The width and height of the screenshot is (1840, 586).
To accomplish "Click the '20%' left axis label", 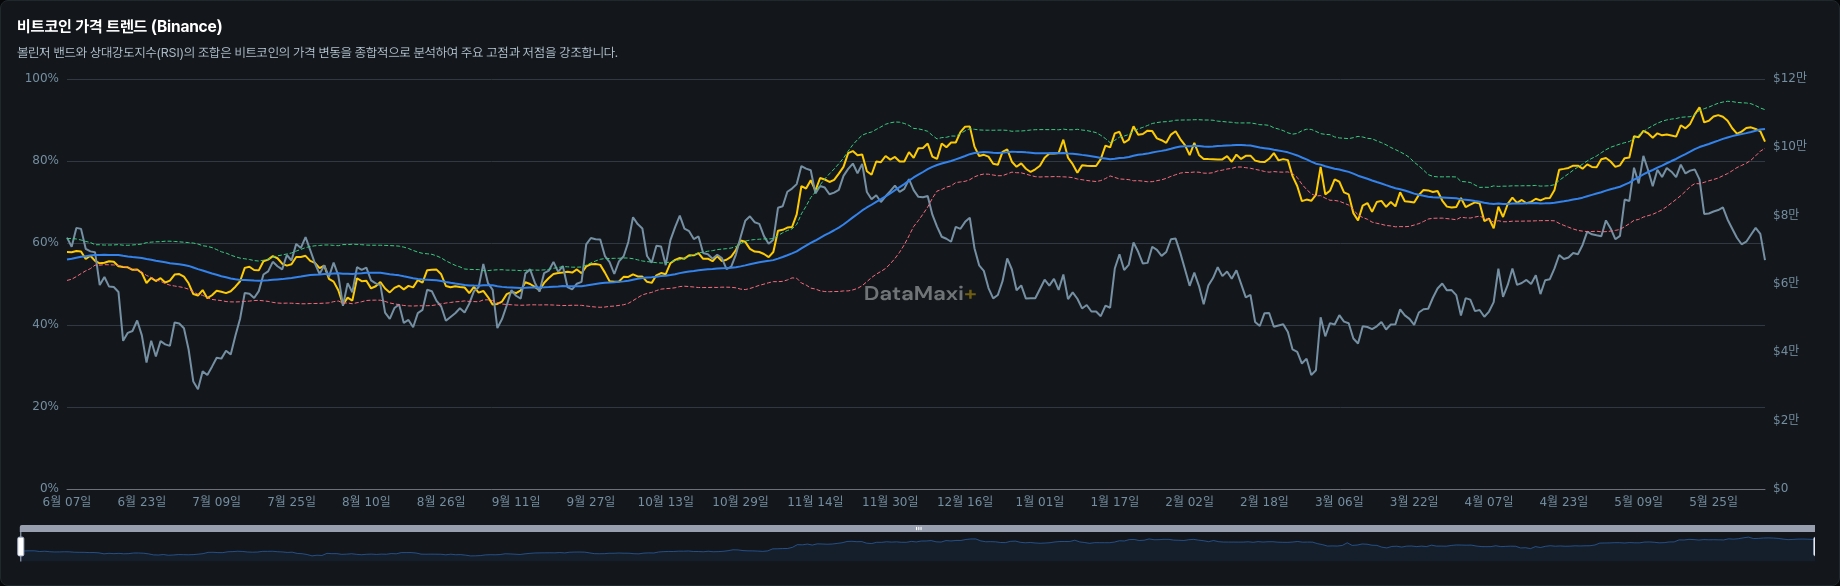I will [45, 406].
